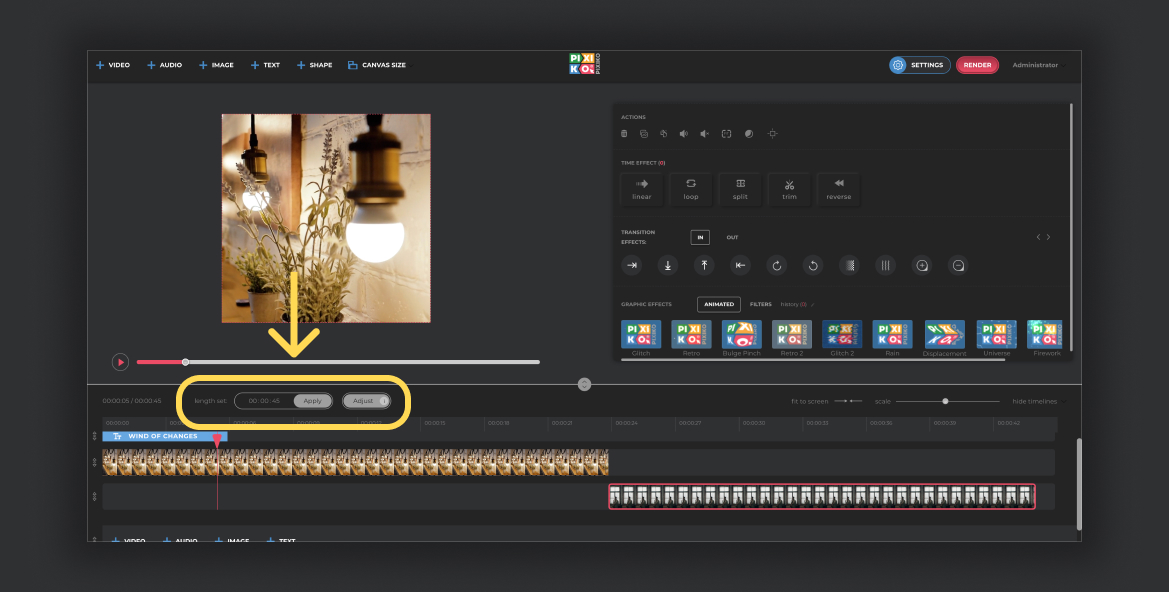Open the Administrator account menu
Viewport: 1169px width, 592px height.
point(1039,66)
